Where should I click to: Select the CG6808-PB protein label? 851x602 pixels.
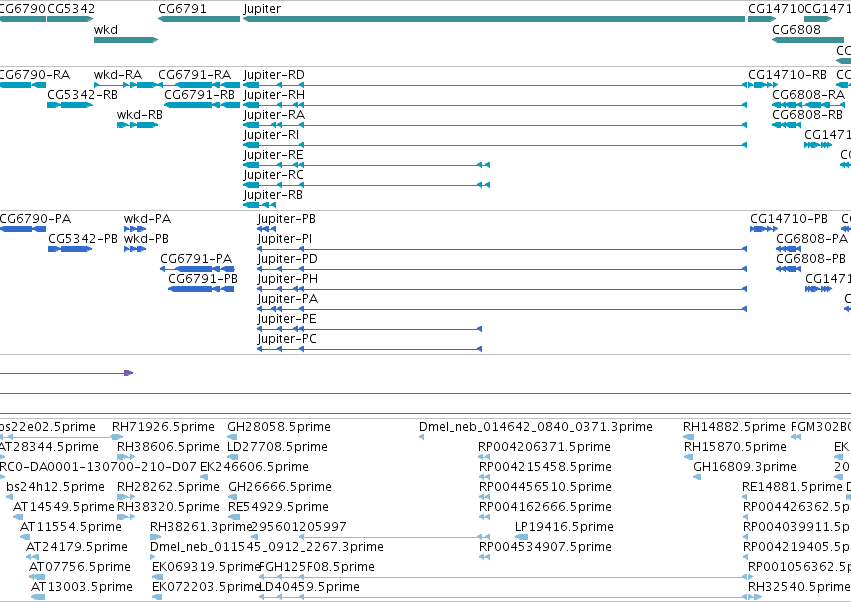(x=811, y=259)
